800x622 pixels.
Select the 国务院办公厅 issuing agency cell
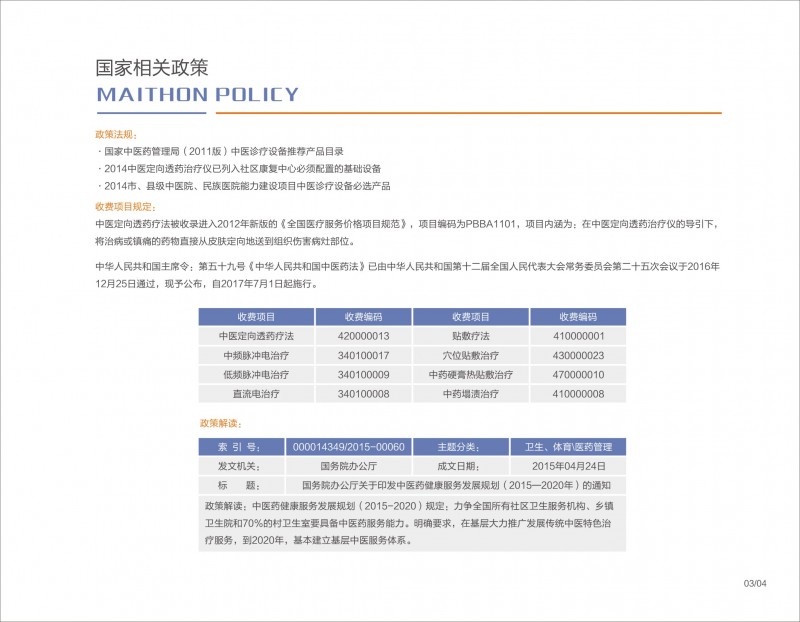click(348, 466)
